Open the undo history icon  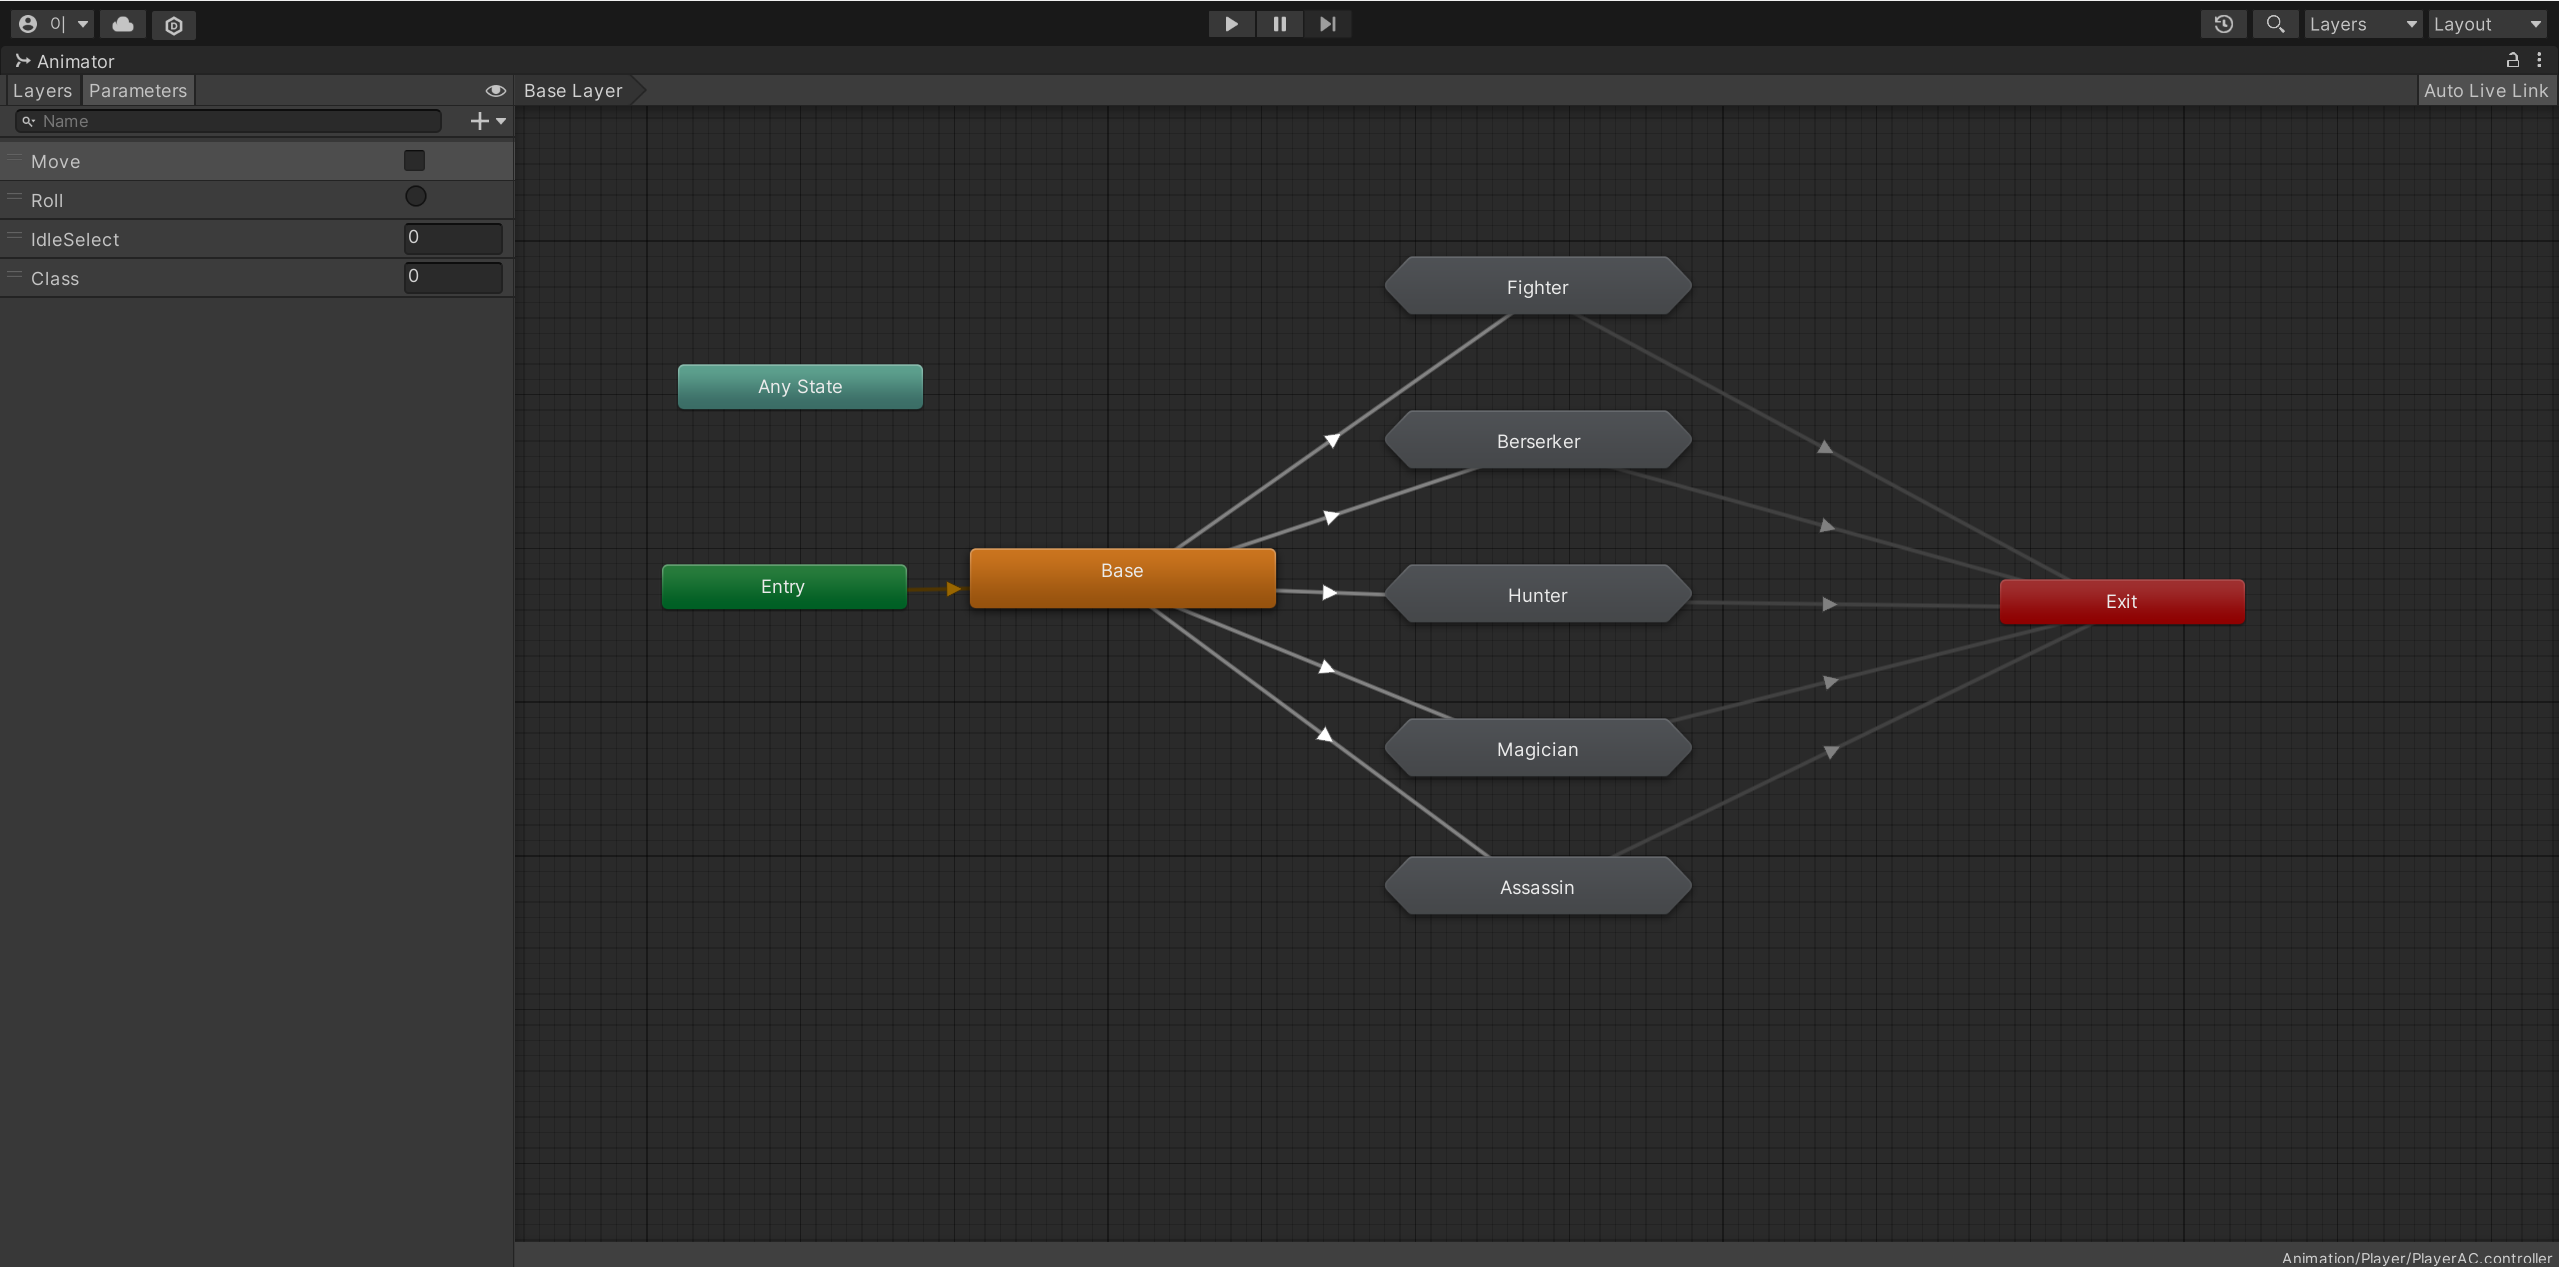(x=2223, y=24)
